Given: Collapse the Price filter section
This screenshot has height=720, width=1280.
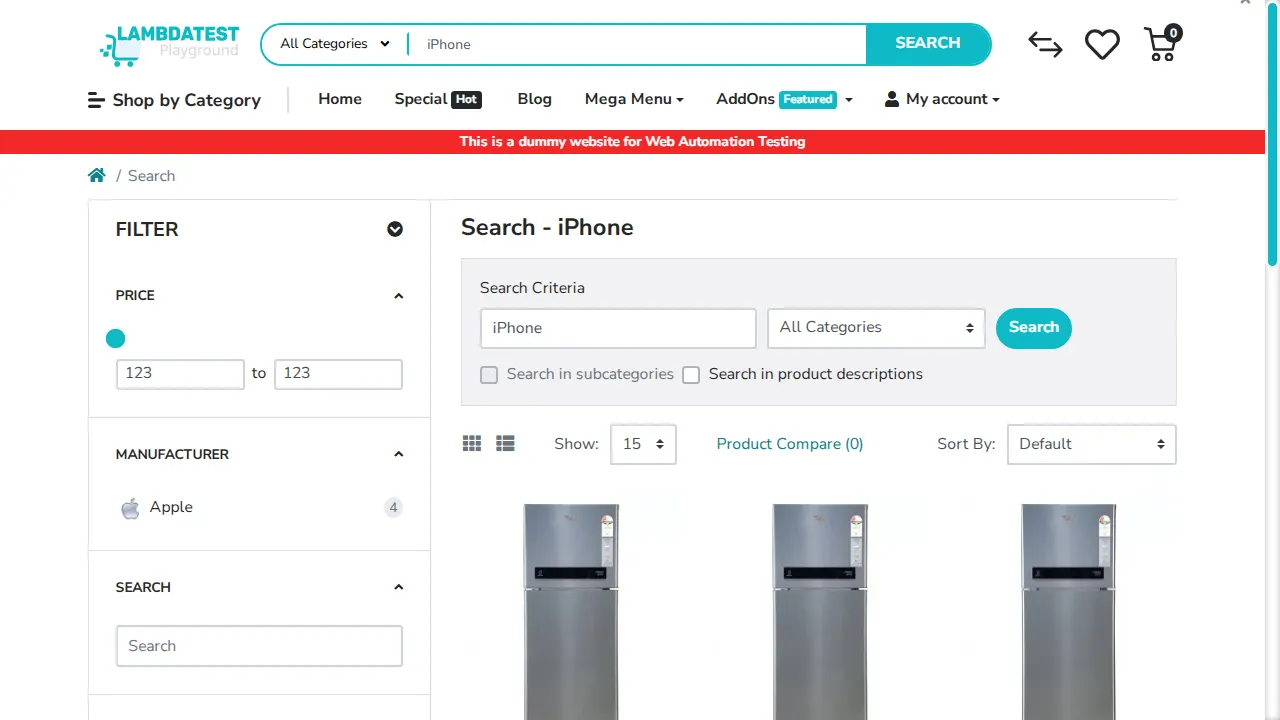Looking at the screenshot, I should pyautogui.click(x=398, y=296).
